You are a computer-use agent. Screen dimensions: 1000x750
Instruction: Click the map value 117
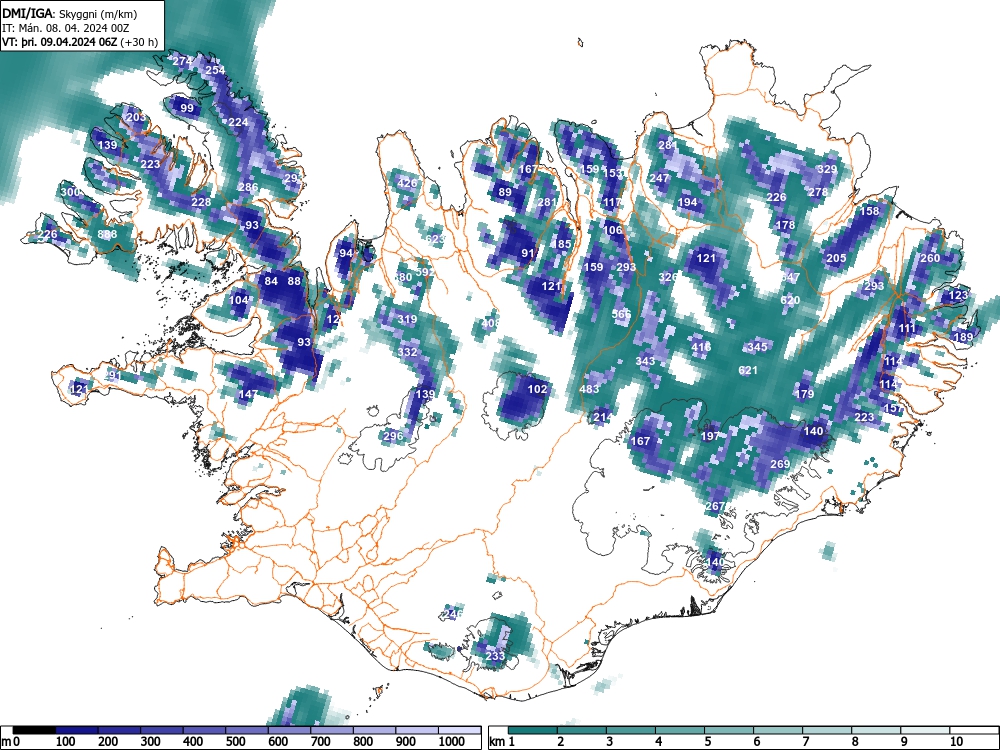612,202
